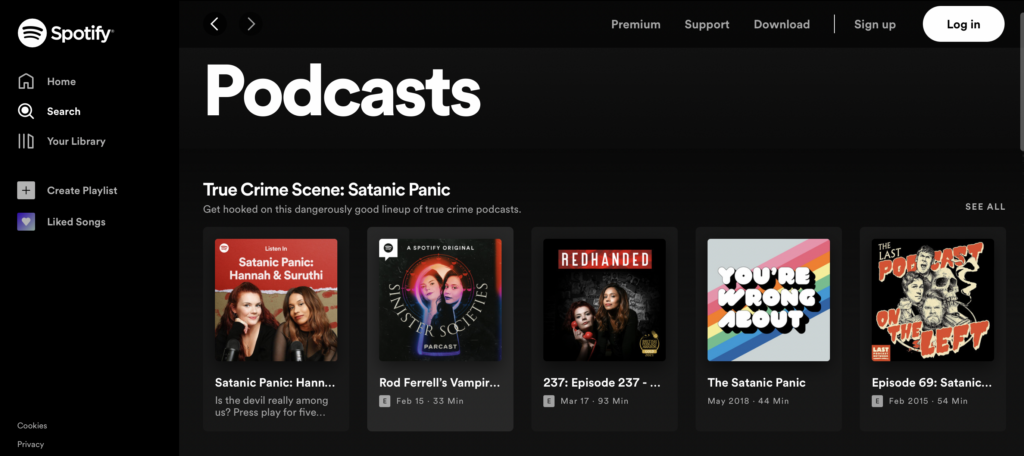The height and width of the screenshot is (456, 1024).
Task: Click the Your Library icon
Action: pyautogui.click(x=26, y=141)
